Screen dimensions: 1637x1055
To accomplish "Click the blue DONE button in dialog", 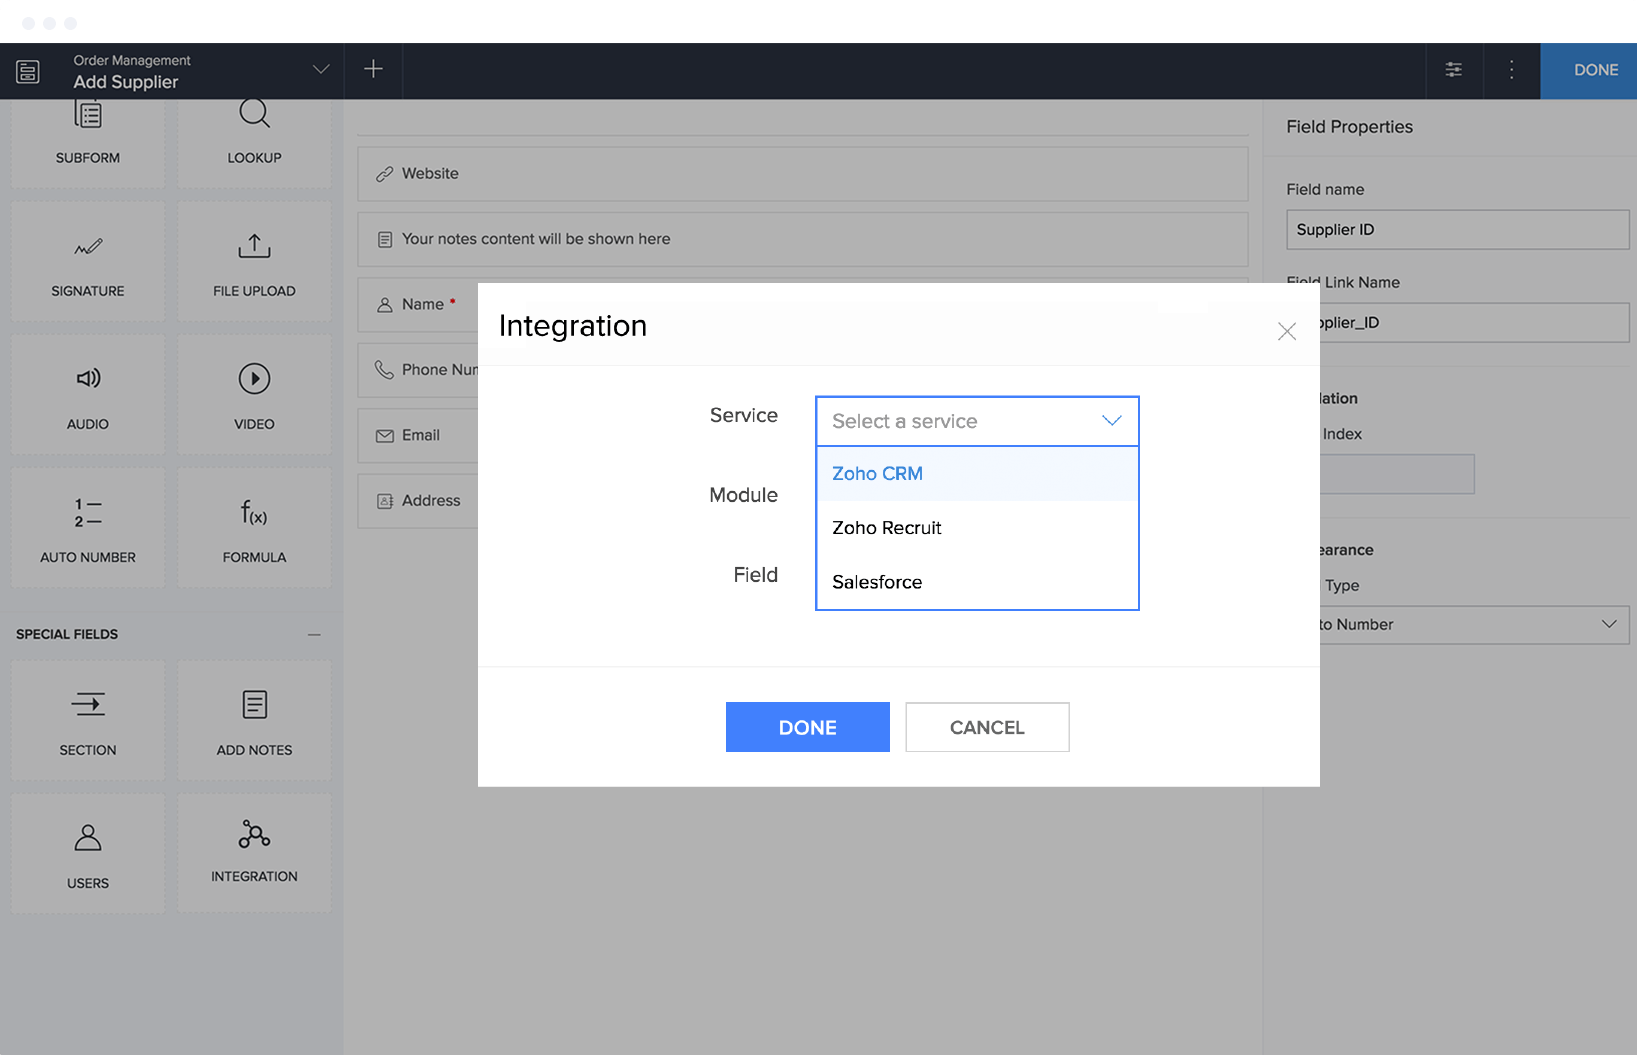I will (x=807, y=727).
